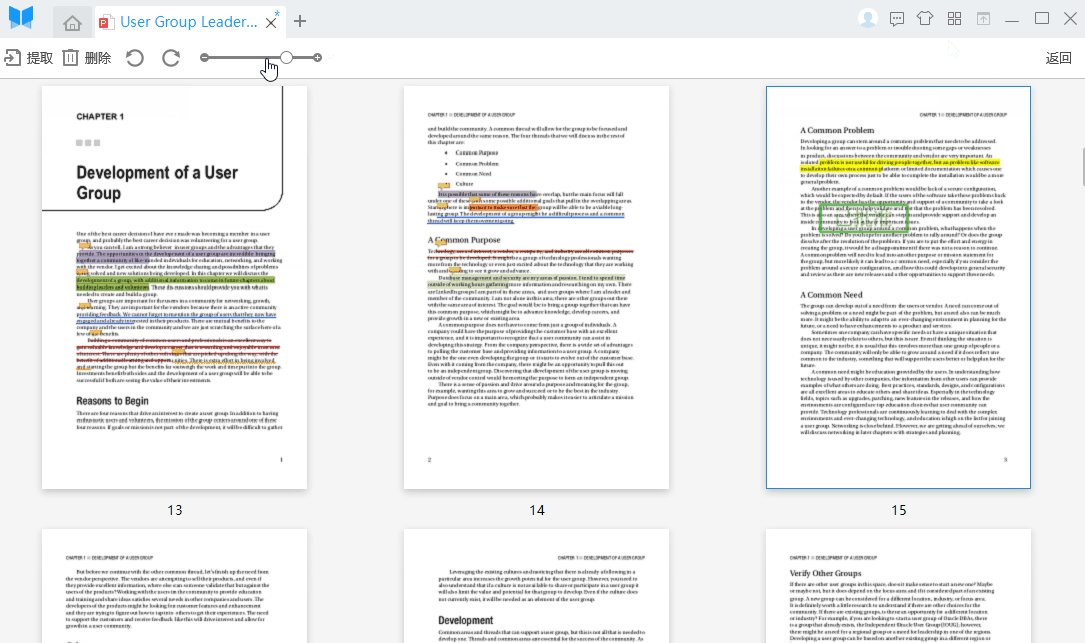Open the user account avatar

point(867,19)
